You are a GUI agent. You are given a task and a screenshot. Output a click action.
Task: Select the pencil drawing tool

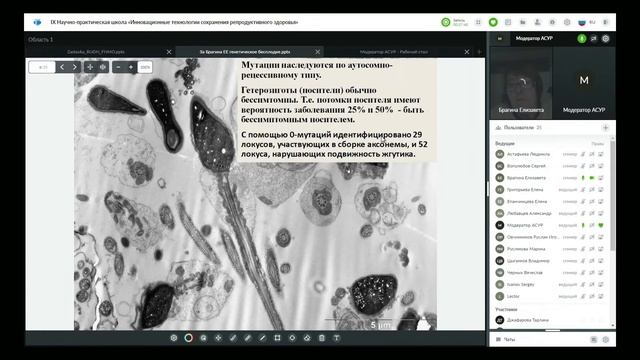pos(233,338)
